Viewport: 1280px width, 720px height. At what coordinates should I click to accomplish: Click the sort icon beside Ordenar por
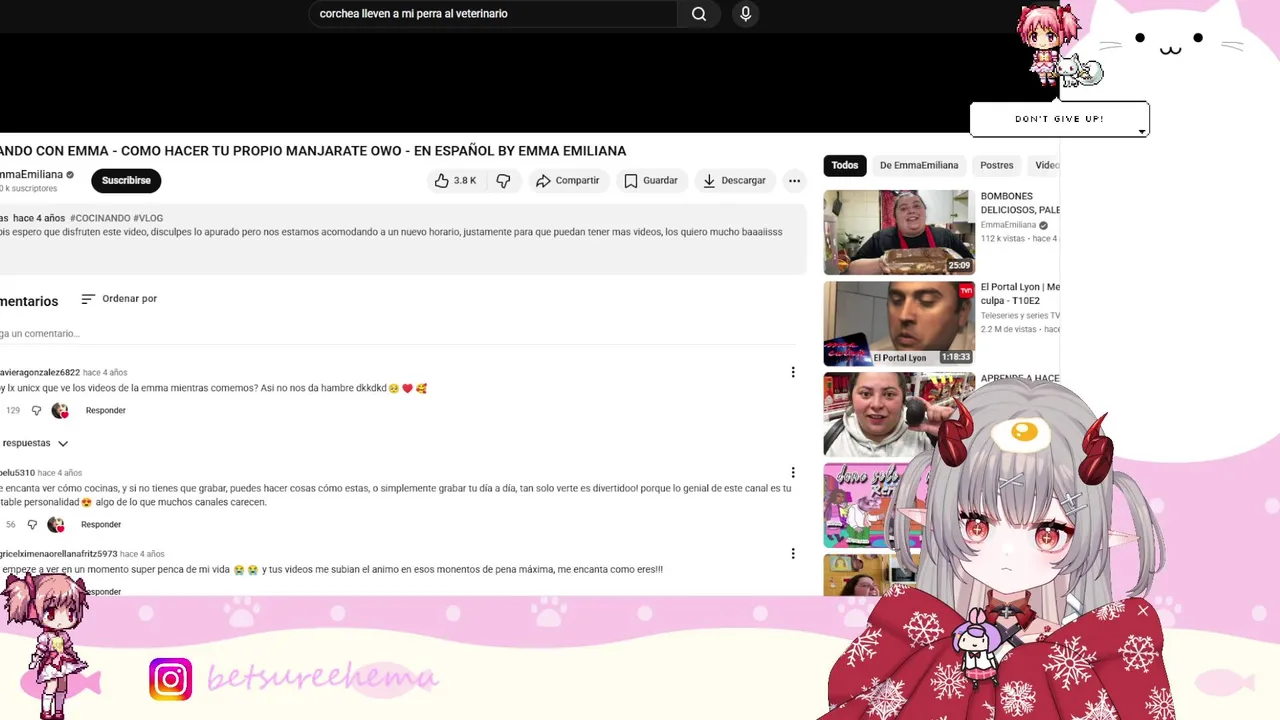click(88, 299)
